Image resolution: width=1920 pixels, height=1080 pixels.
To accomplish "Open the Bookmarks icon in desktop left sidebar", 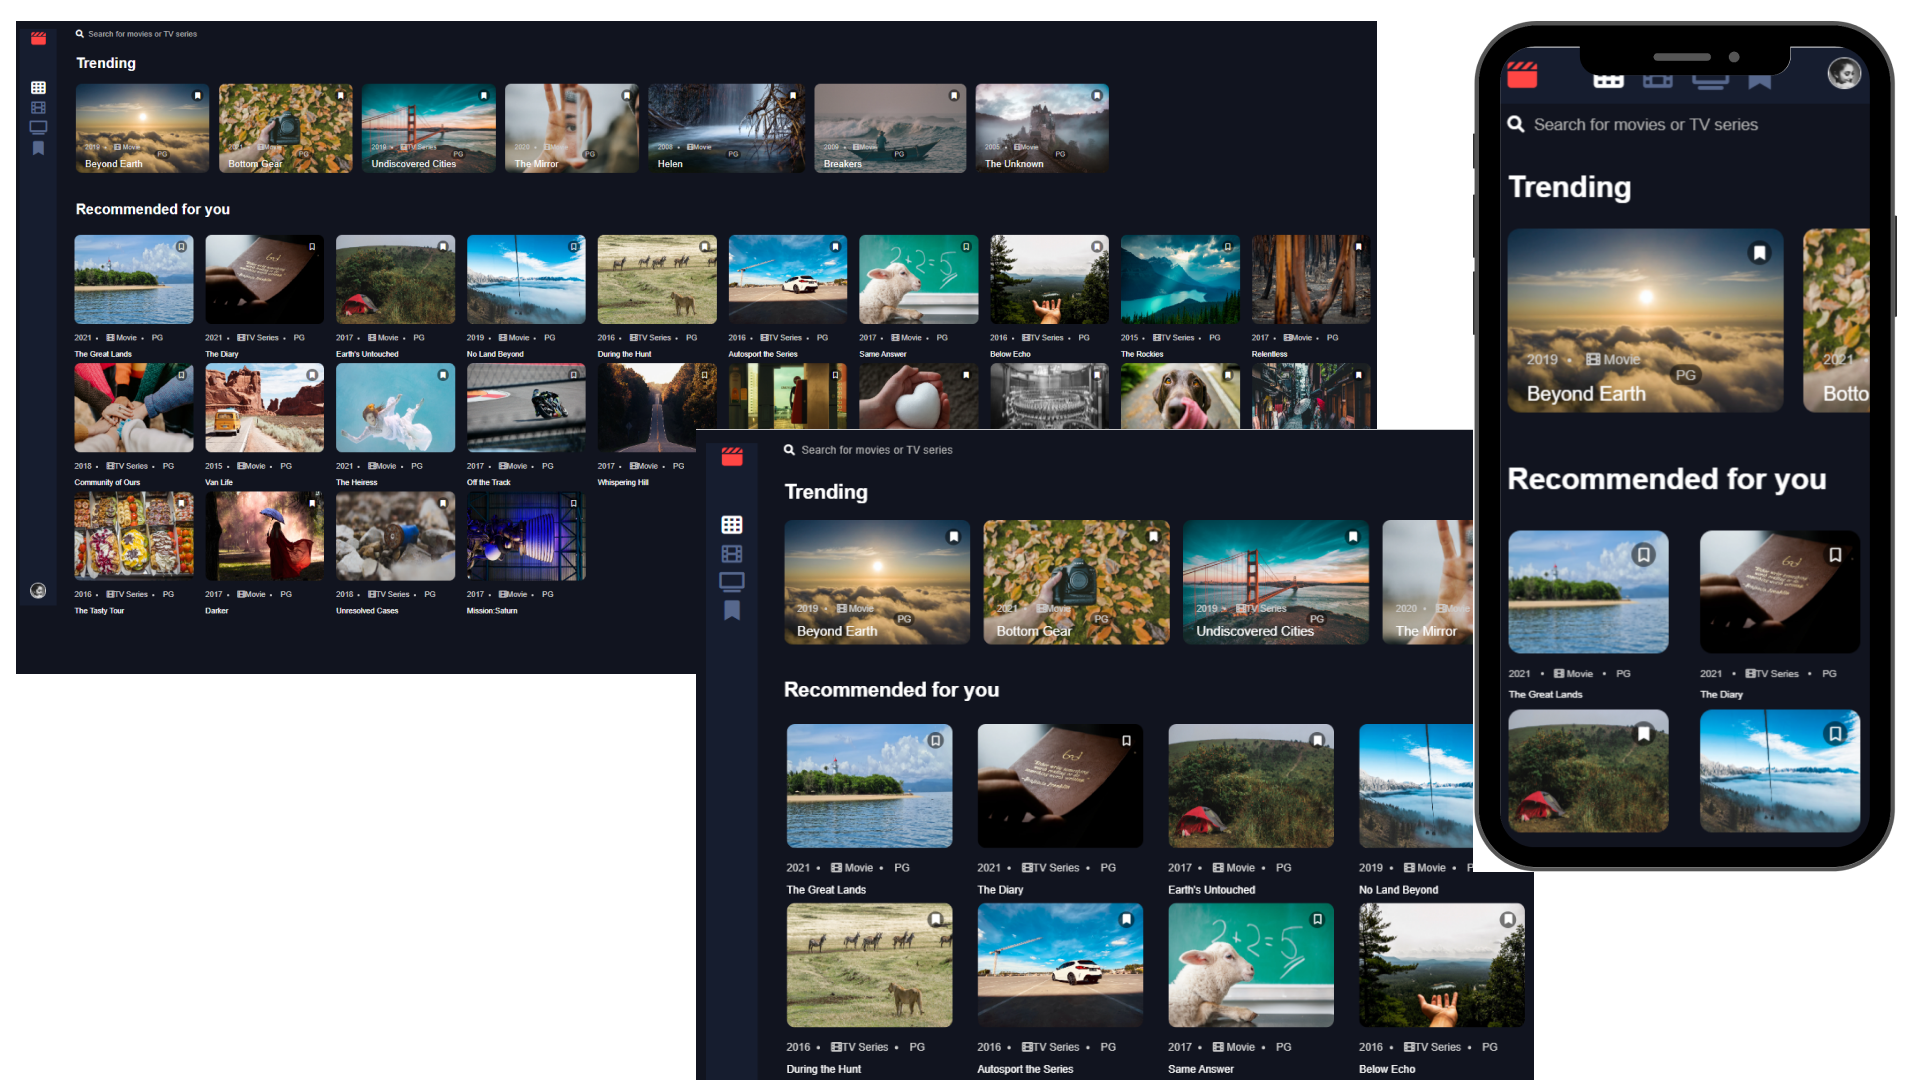I will click(38, 148).
